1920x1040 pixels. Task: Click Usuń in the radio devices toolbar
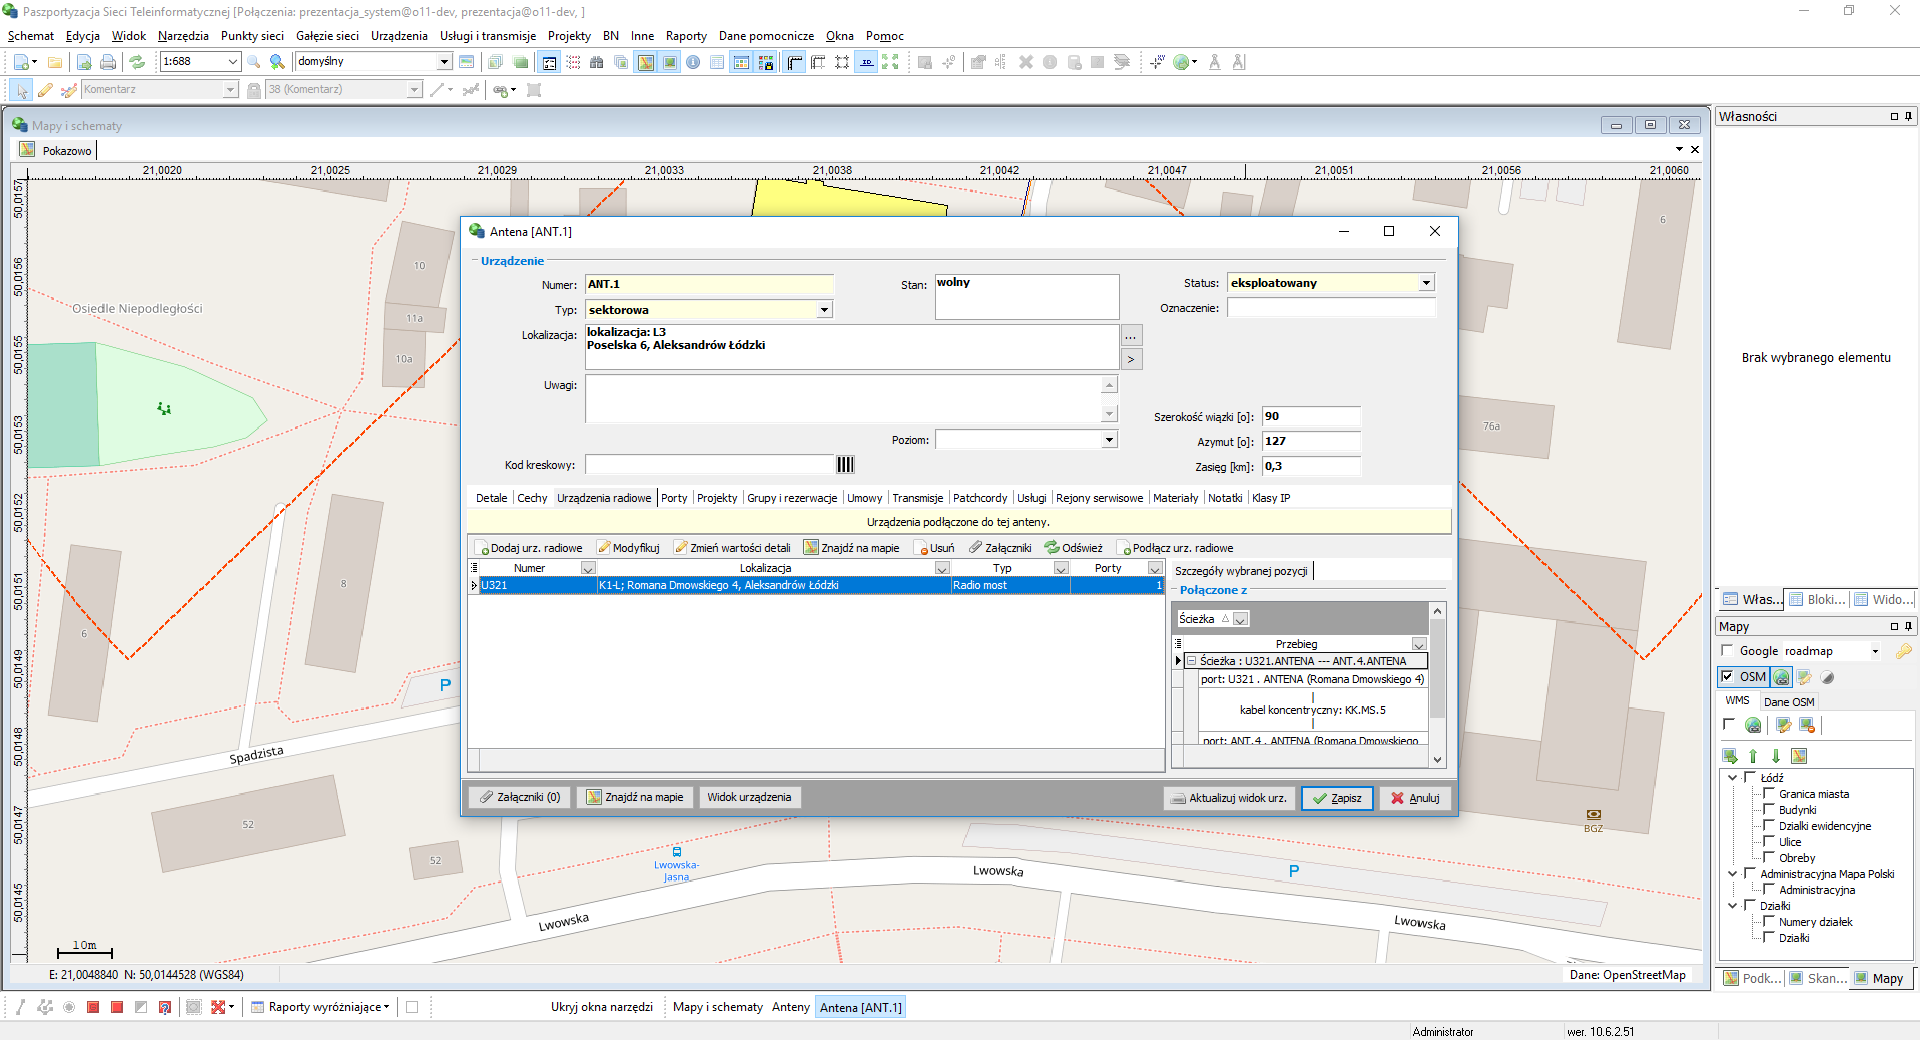935,548
